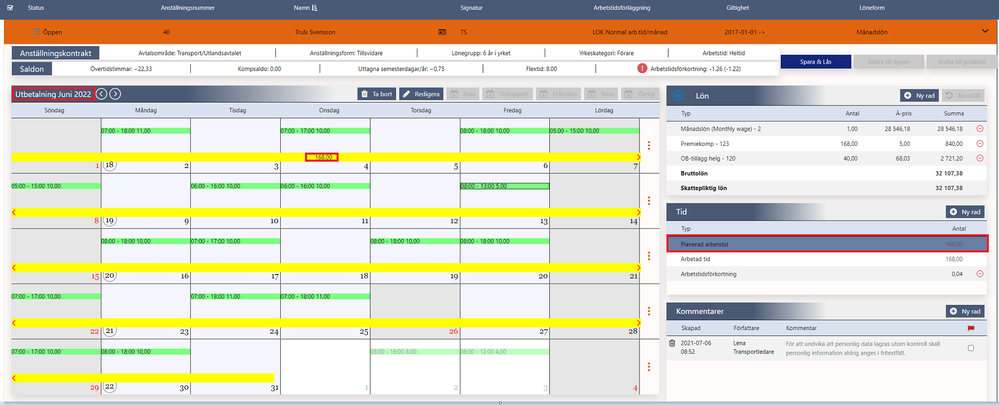Viewport: 999px width, 405px height.
Task: Go to the previous payment month arrow
Action: (x=102, y=94)
